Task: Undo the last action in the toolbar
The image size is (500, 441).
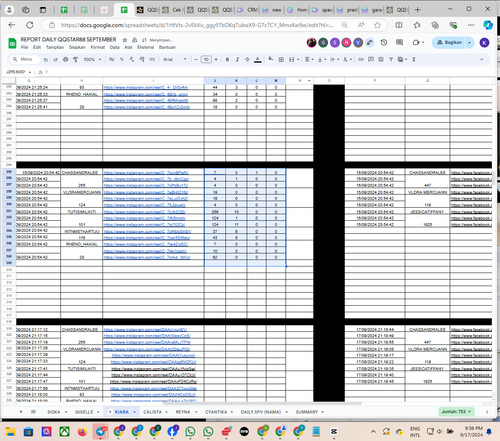Action: 46,60
